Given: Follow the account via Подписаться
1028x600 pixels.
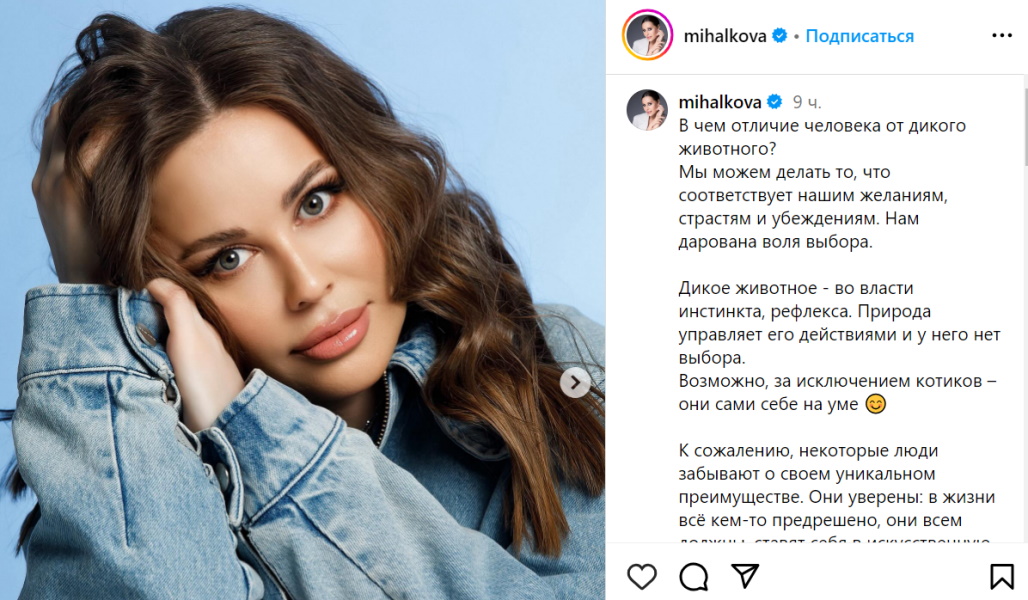Looking at the screenshot, I should pyautogui.click(x=860, y=36).
